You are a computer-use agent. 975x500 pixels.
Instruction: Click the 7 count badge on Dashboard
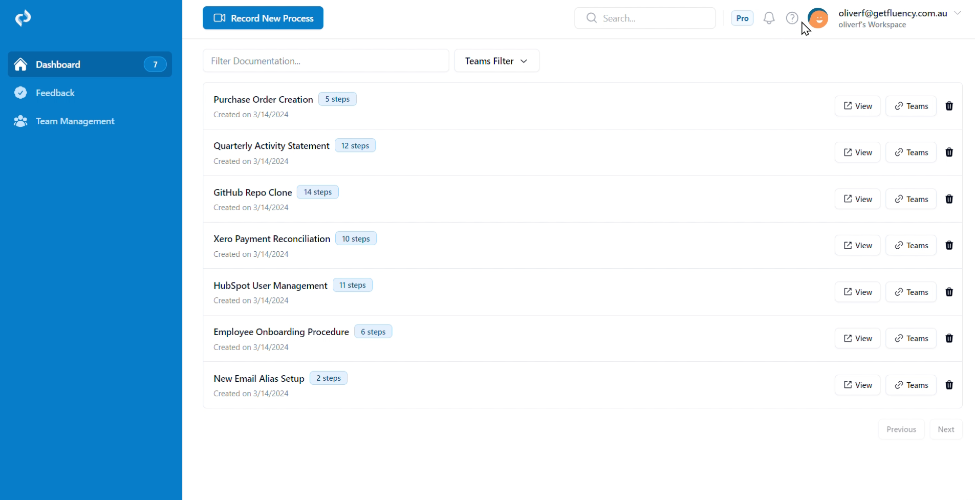[155, 64]
